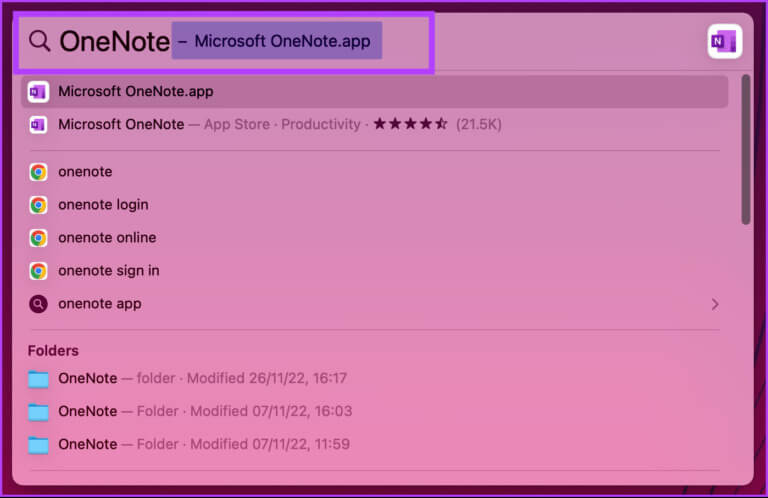The image size is (768, 498).
Task: Open Microsoft OneNote App Store result
Action: click(x=374, y=124)
